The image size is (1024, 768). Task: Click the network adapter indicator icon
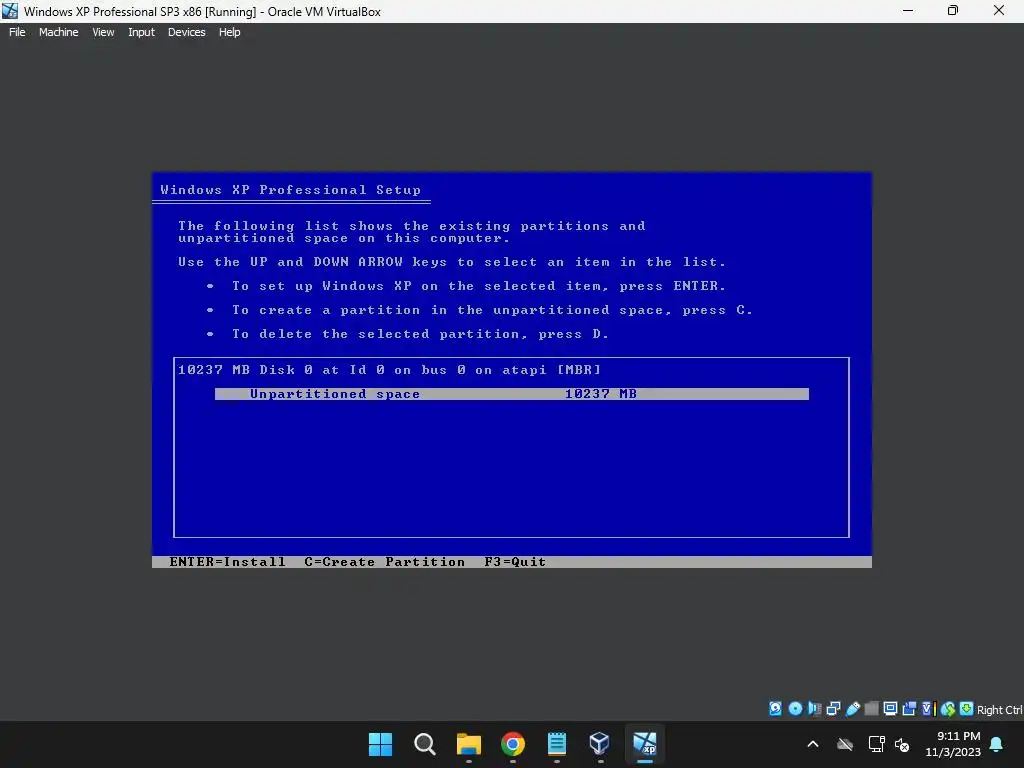pos(833,709)
